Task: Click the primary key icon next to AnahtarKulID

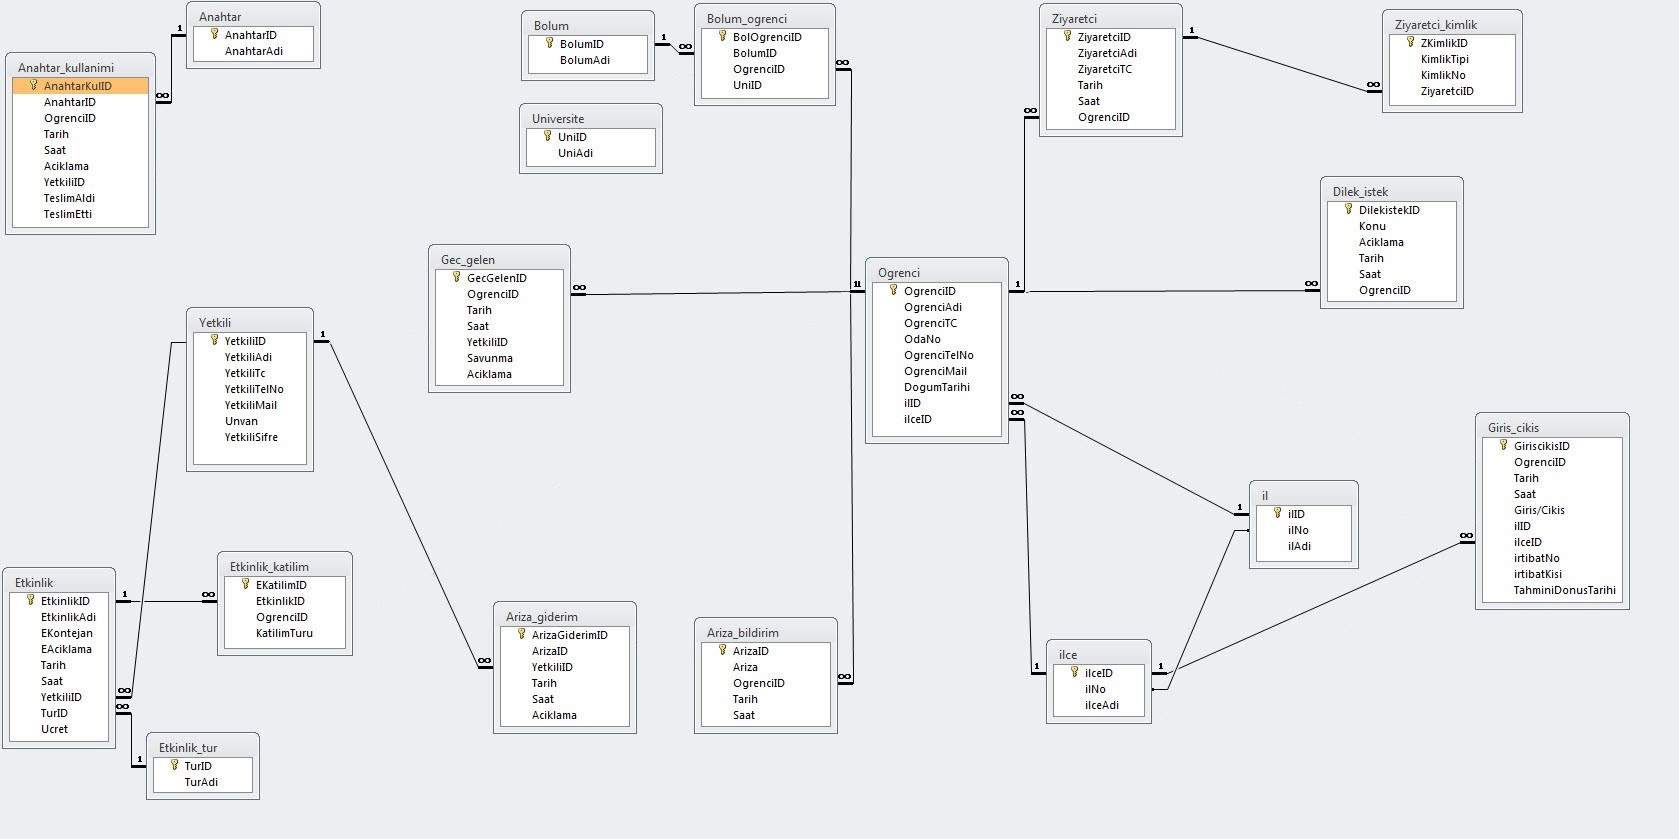Action: click(x=34, y=85)
